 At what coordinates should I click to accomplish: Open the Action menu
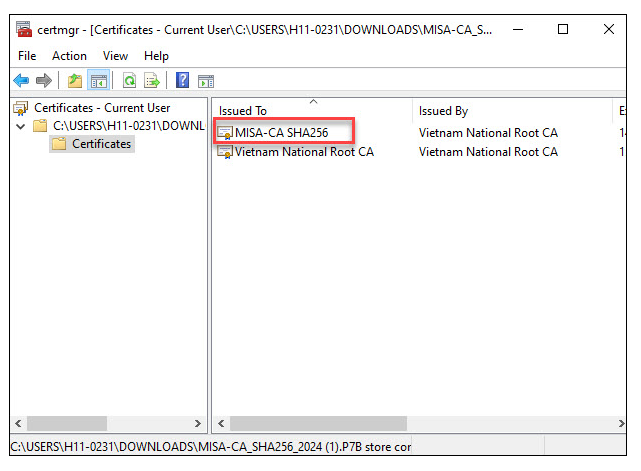tap(69, 56)
